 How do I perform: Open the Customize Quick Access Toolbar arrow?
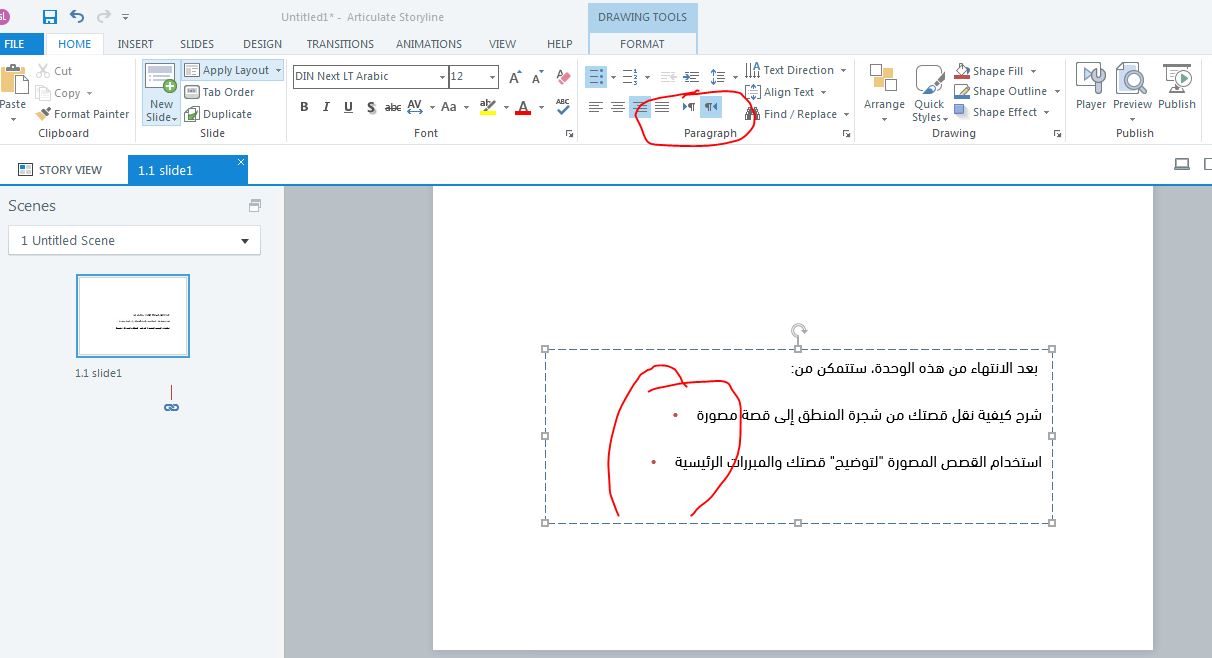click(125, 17)
